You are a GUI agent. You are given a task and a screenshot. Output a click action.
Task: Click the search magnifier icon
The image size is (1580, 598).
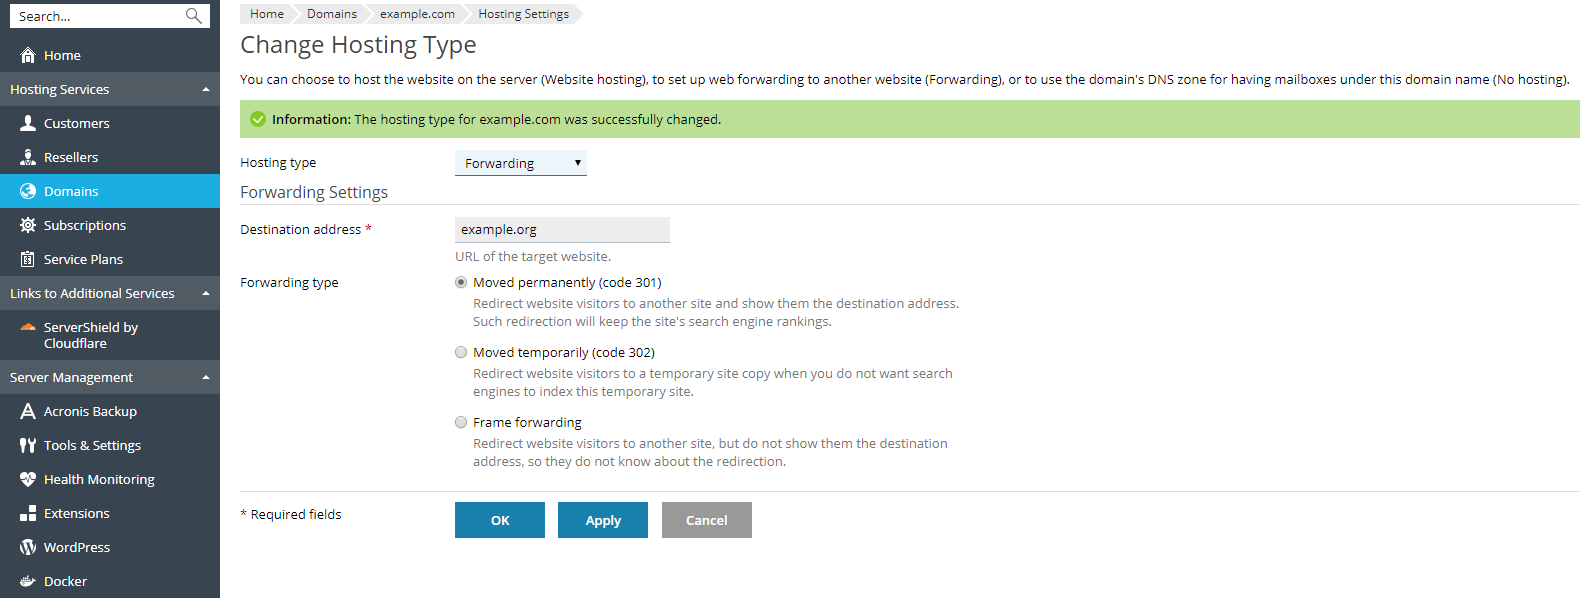coord(193,16)
